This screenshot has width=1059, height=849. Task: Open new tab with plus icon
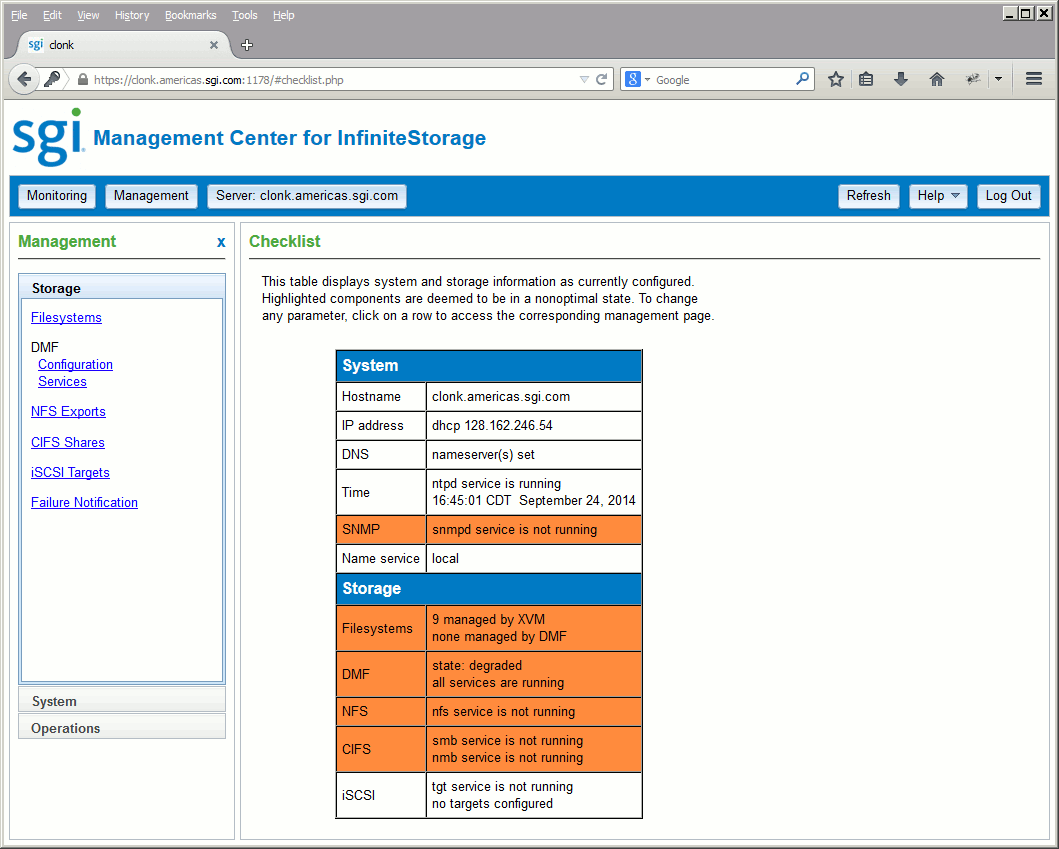point(247,45)
